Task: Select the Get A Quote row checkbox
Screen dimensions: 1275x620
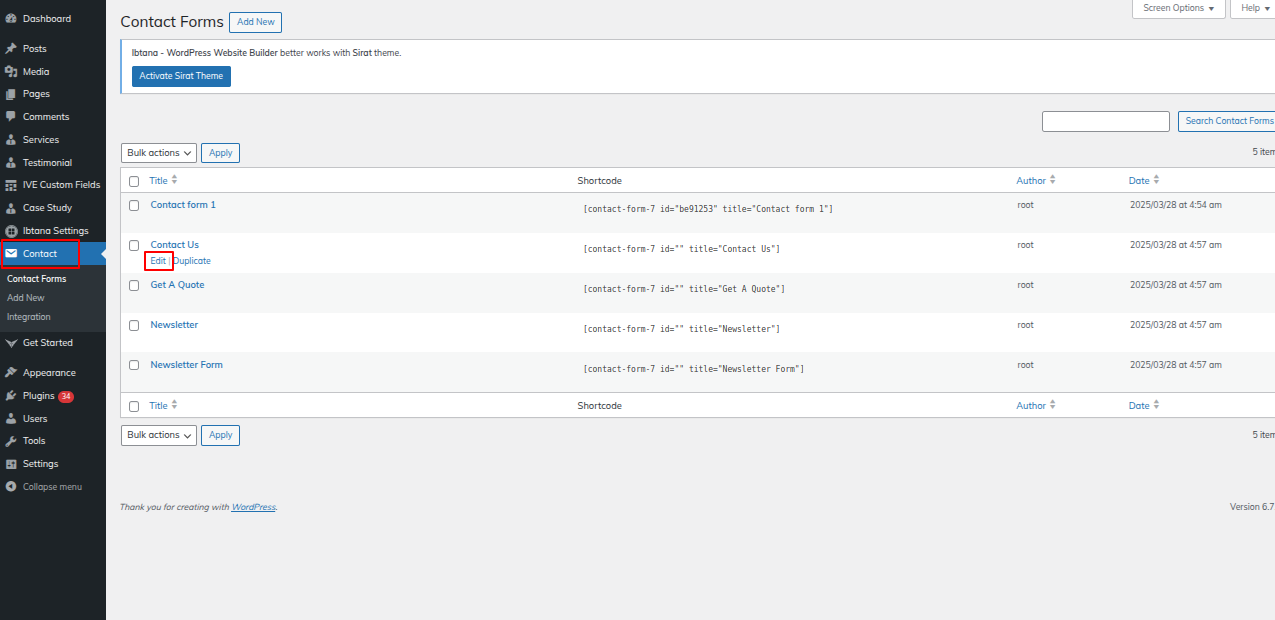Action: [x=134, y=285]
